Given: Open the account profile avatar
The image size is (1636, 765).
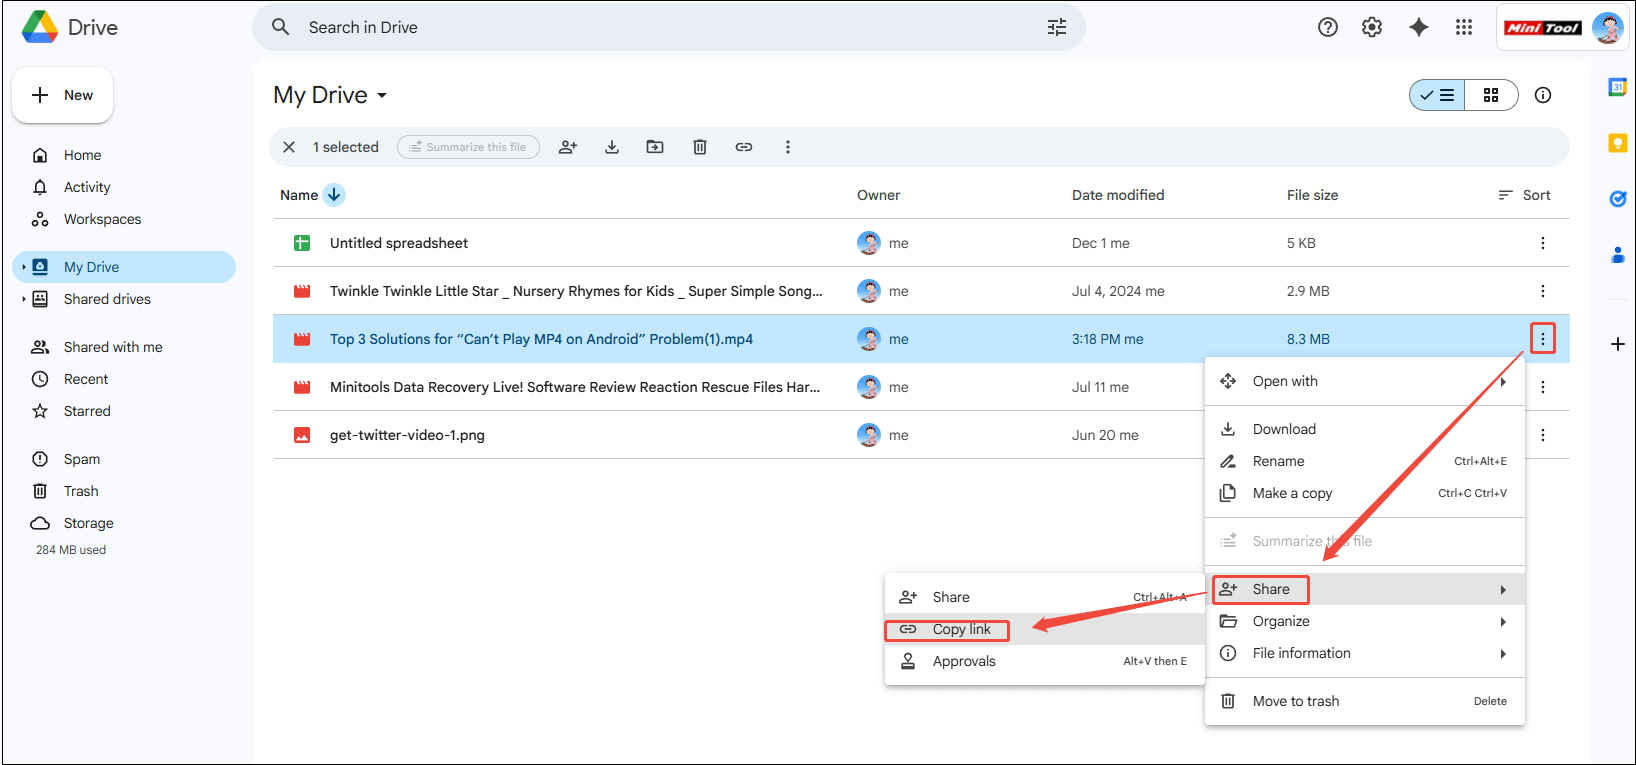Looking at the screenshot, I should point(1607,27).
